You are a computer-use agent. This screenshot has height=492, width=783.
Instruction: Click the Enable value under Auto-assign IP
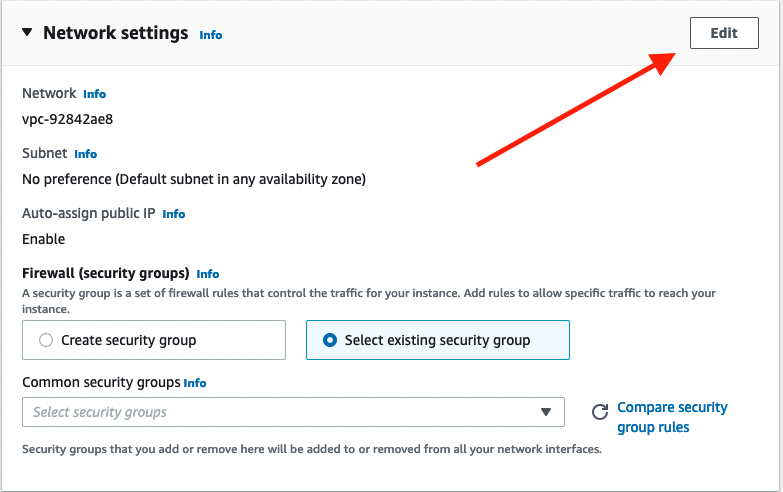(43, 239)
